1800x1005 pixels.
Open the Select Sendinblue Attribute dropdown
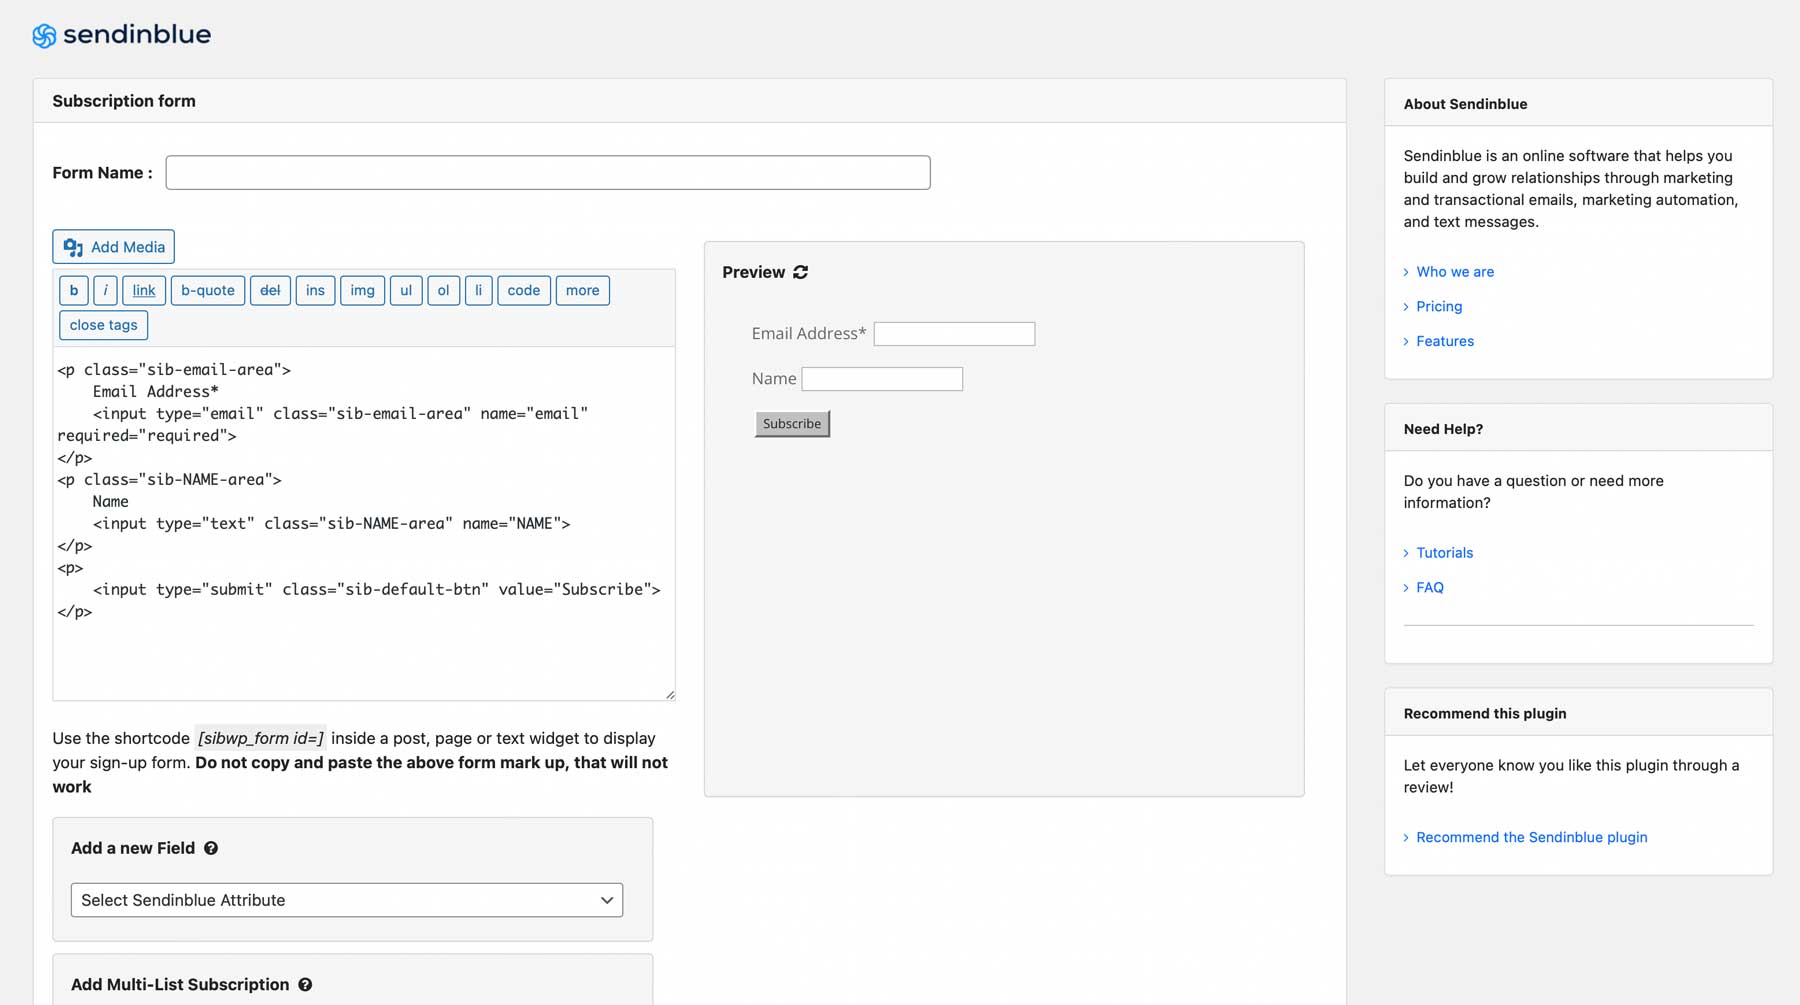tap(346, 900)
